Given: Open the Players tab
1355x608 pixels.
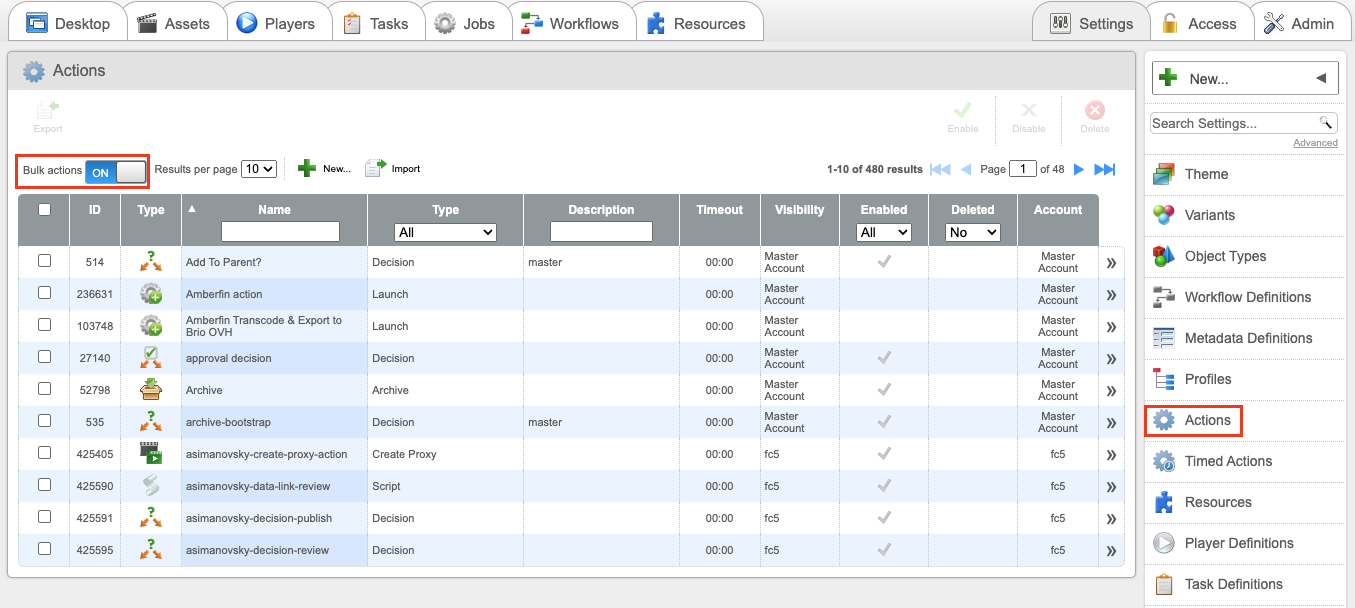Looking at the screenshot, I should tap(276, 23).
